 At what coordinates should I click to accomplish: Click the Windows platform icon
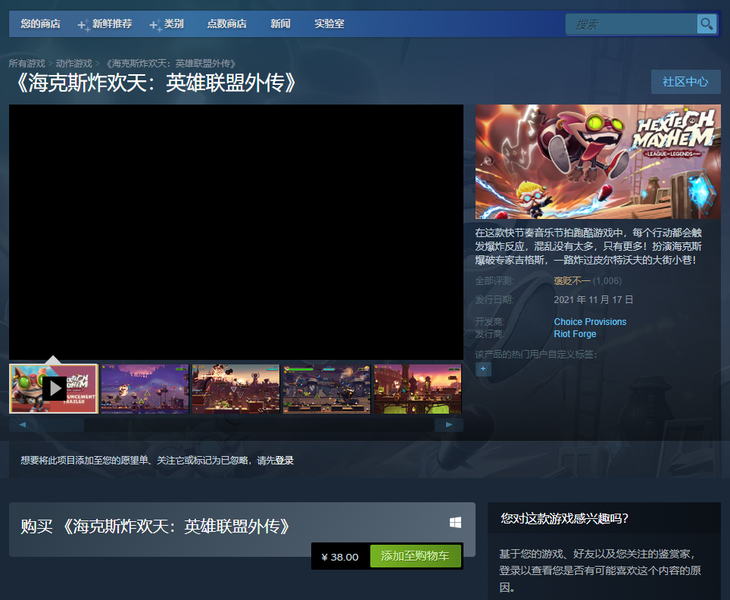click(x=455, y=522)
